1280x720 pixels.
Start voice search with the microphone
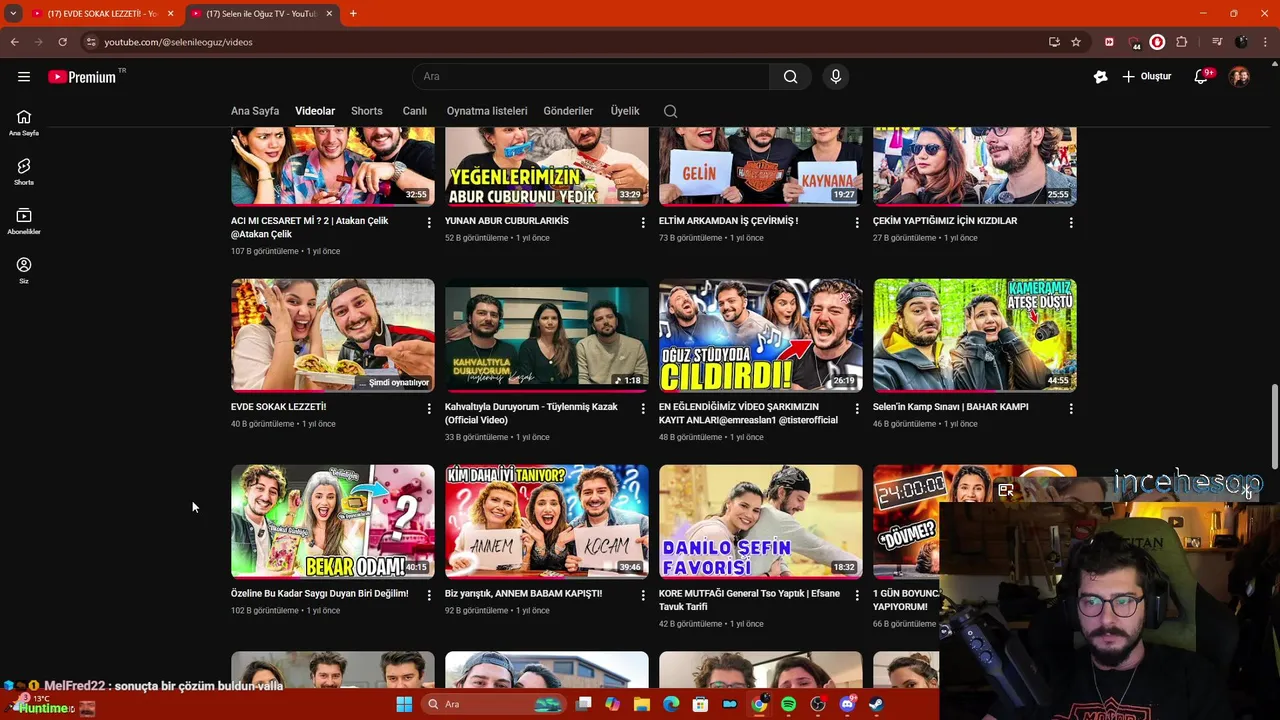[x=836, y=77]
